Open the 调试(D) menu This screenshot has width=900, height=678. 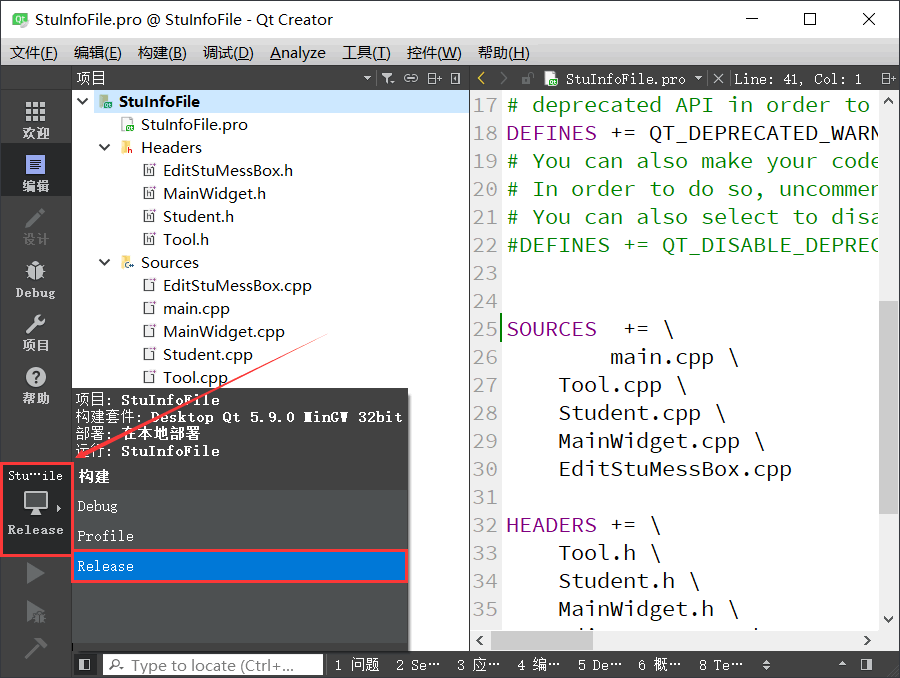pyautogui.click(x=228, y=53)
